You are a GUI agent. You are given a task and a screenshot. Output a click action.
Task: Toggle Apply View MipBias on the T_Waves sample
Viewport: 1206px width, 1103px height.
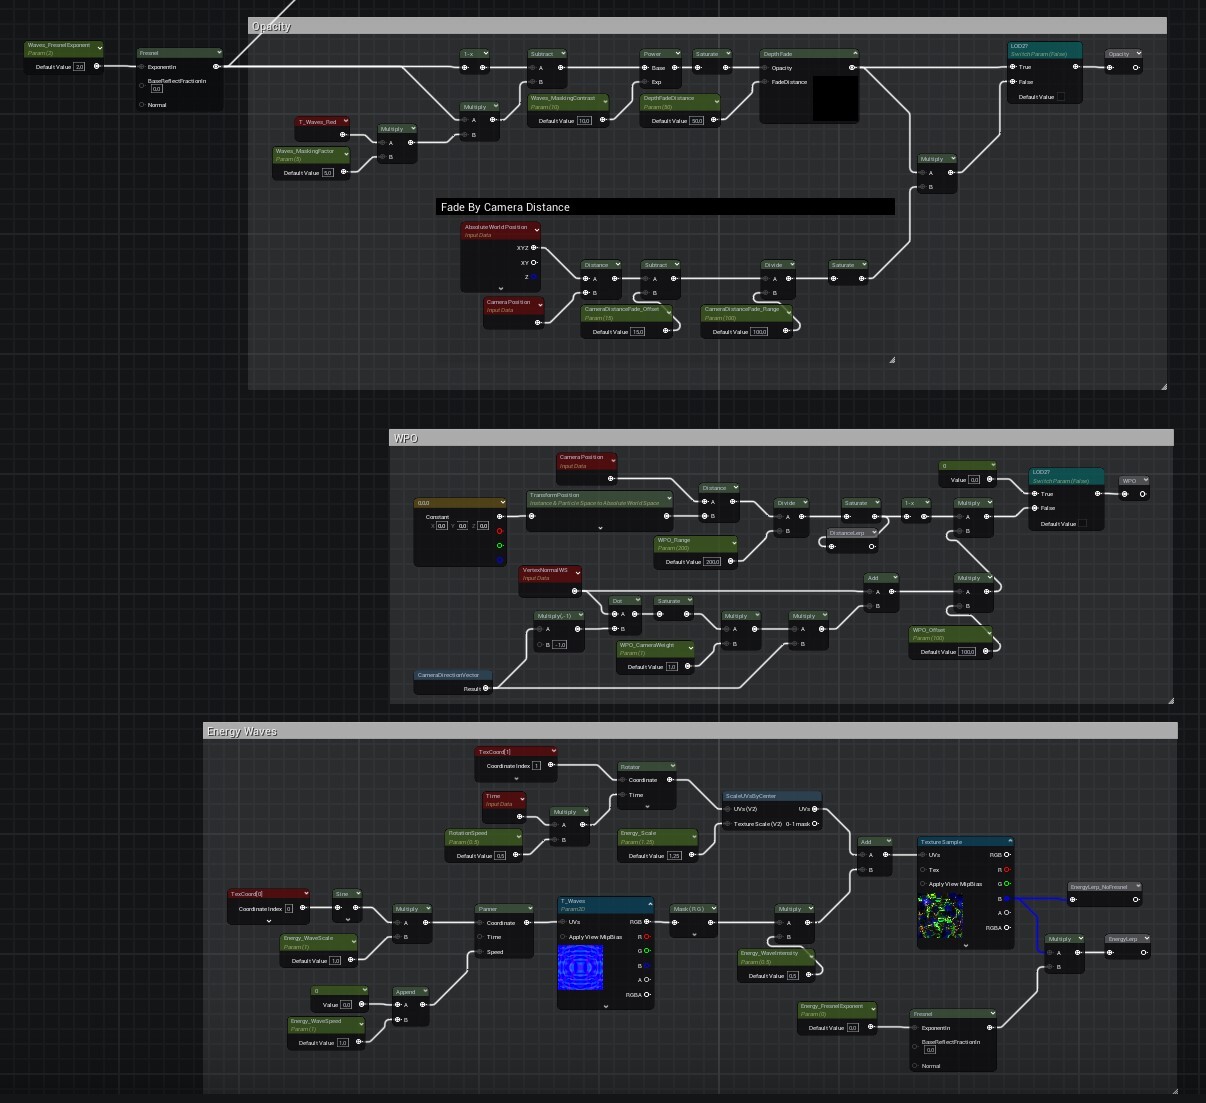[x=563, y=936]
